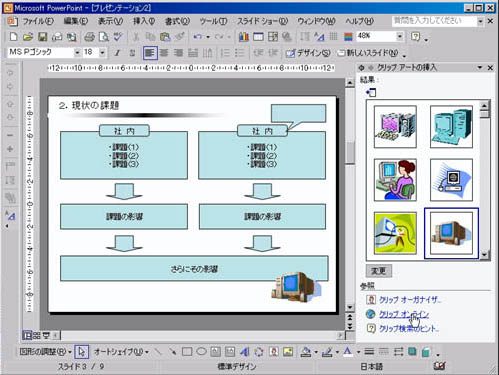Image resolution: width=499 pixels, height=375 pixels.
Task: Open the スライドショー menu
Action: (262, 21)
